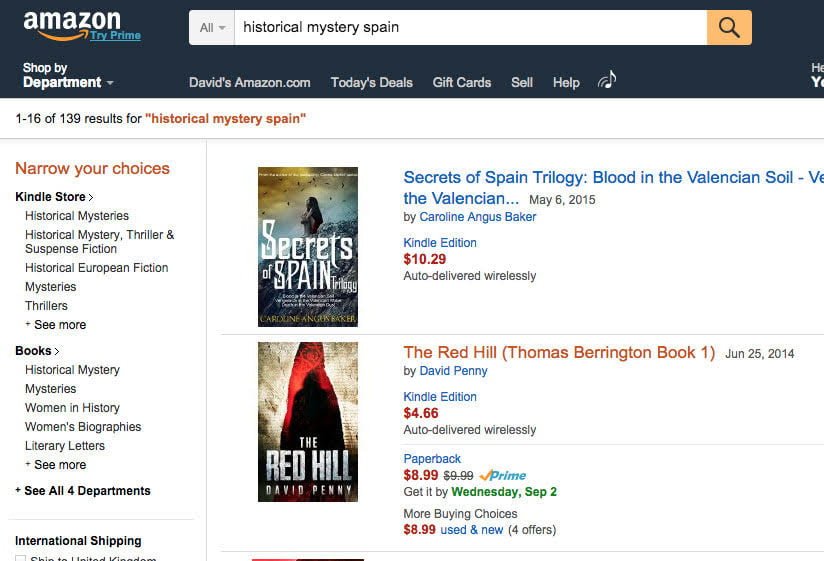824x561 pixels.
Task: Open the Amazon Music note icon
Action: pyautogui.click(x=607, y=80)
